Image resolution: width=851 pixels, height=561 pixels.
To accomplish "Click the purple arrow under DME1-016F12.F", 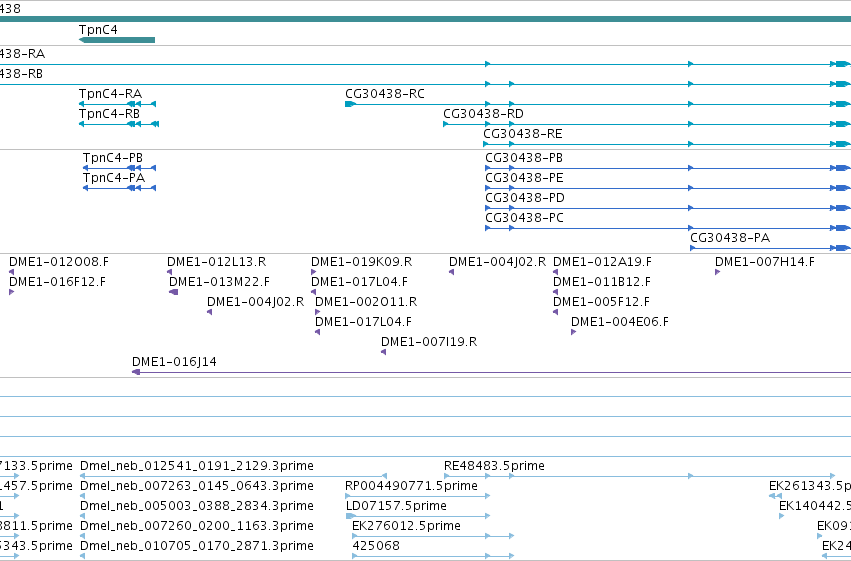I will 12,292.
